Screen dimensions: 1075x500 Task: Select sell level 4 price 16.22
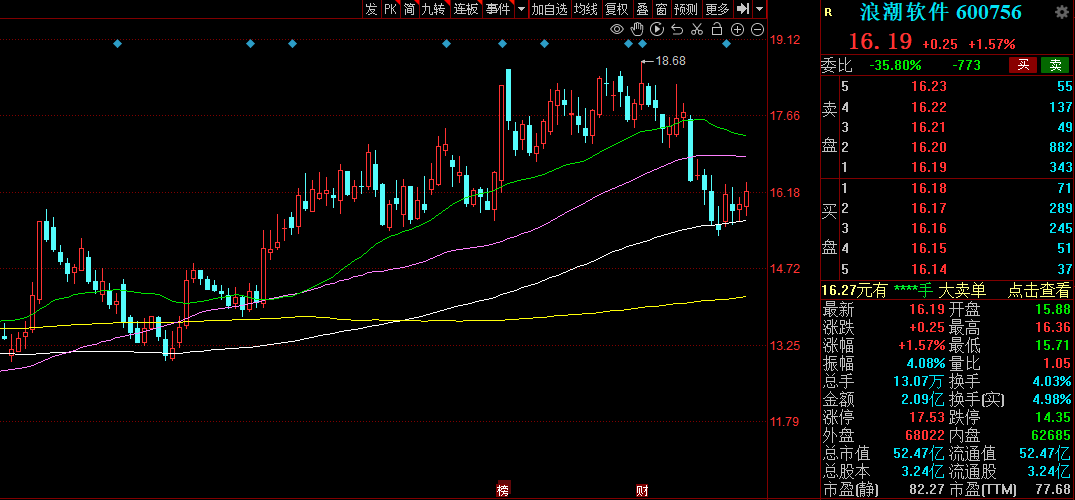pyautogui.click(x=928, y=107)
